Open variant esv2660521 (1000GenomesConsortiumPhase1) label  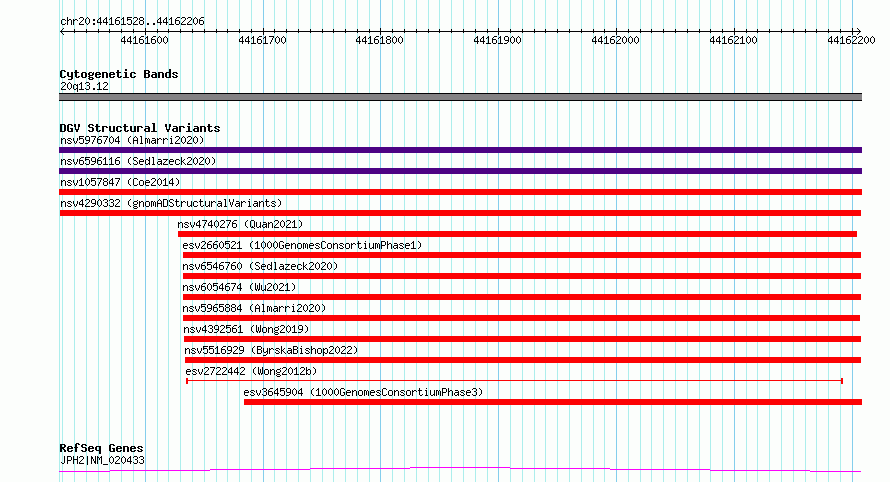(x=302, y=245)
